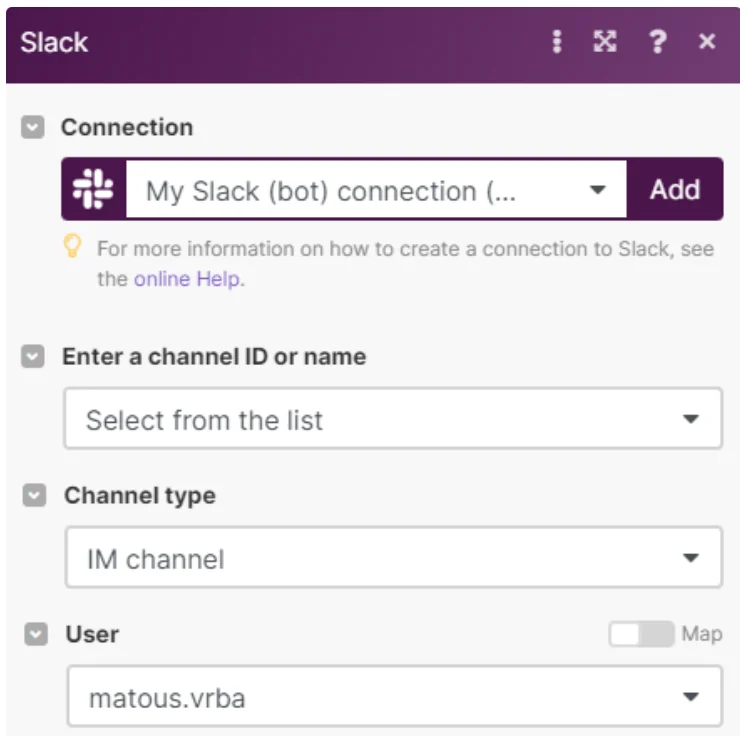Open the three-dot options menu in Slack header
The width and height of the screenshot is (740, 736).
557,42
